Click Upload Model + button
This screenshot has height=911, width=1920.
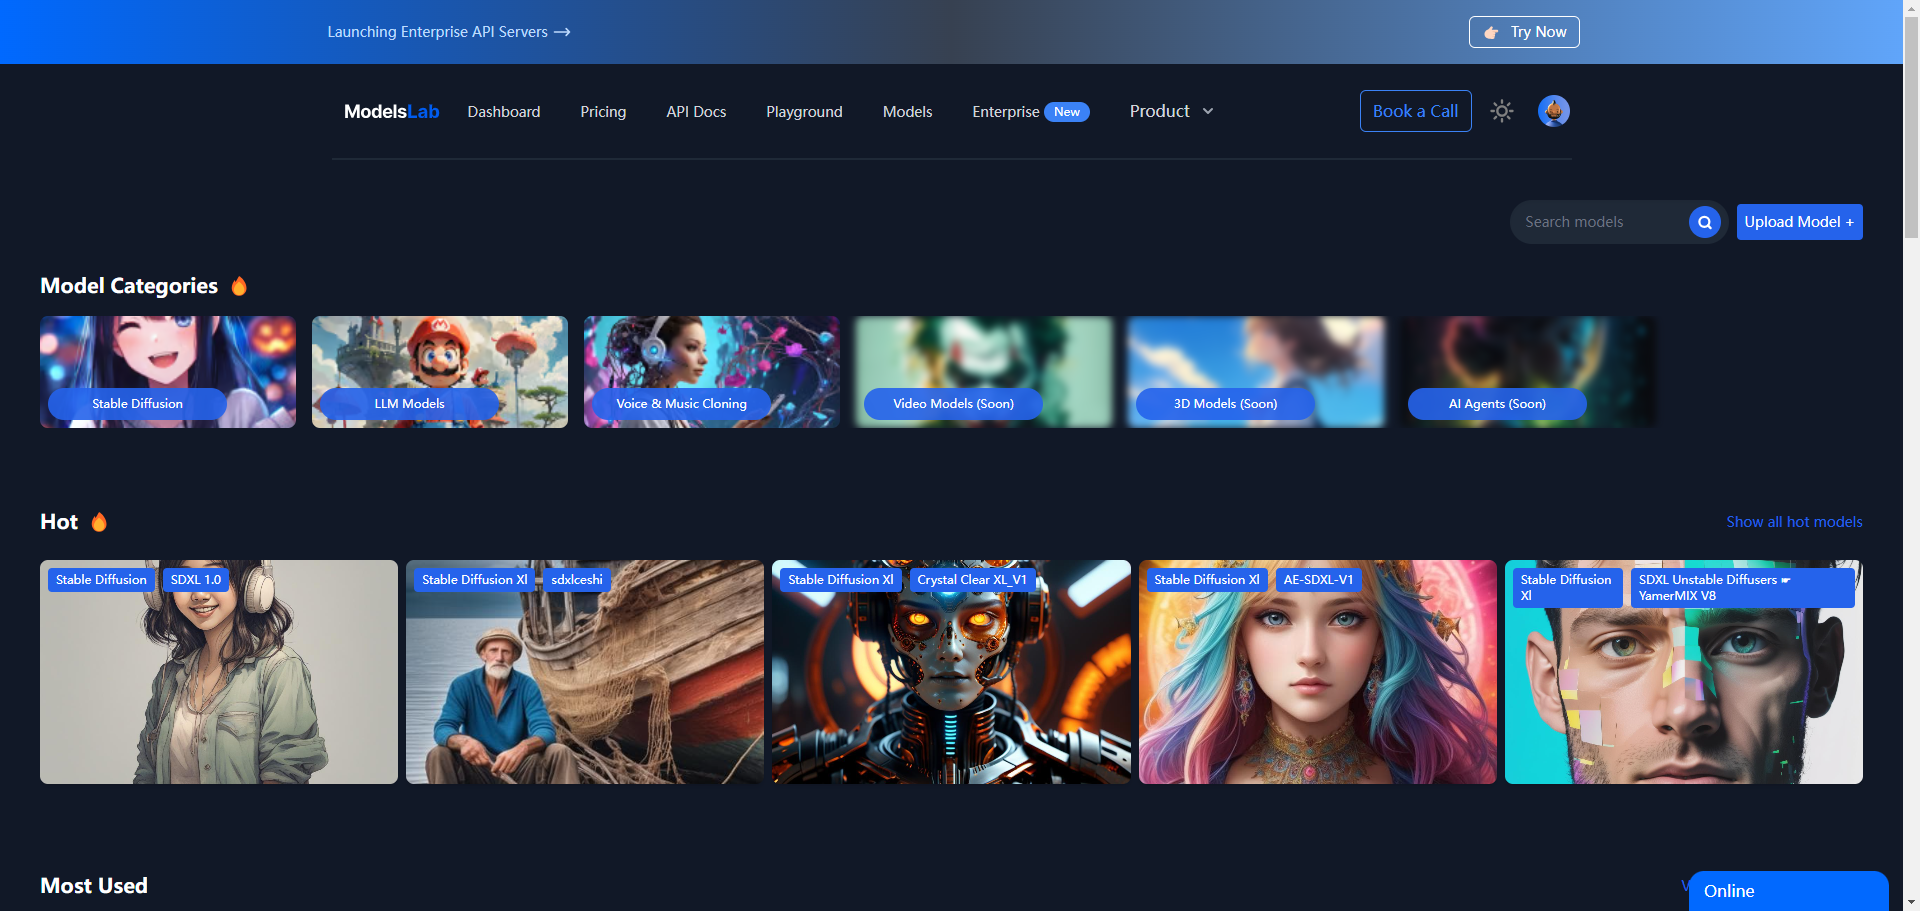[x=1798, y=222]
